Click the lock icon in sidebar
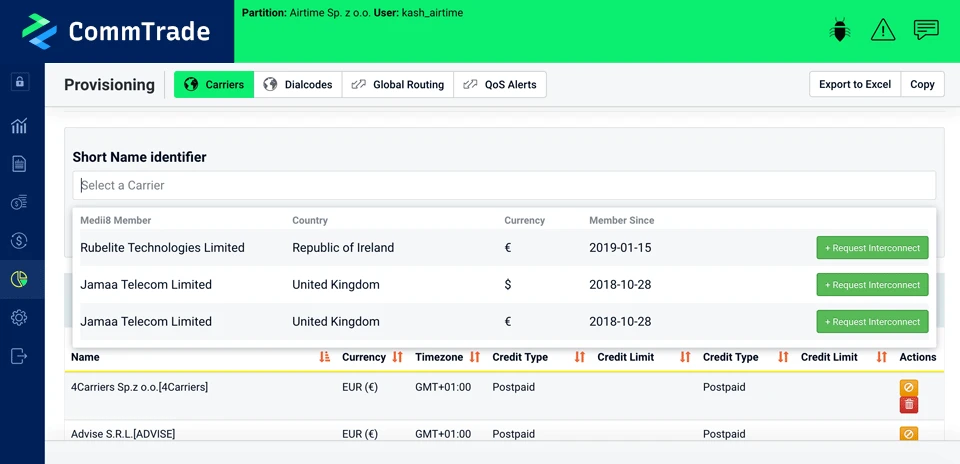The width and height of the screenshot is (960, 464). [x=20, y=82]
